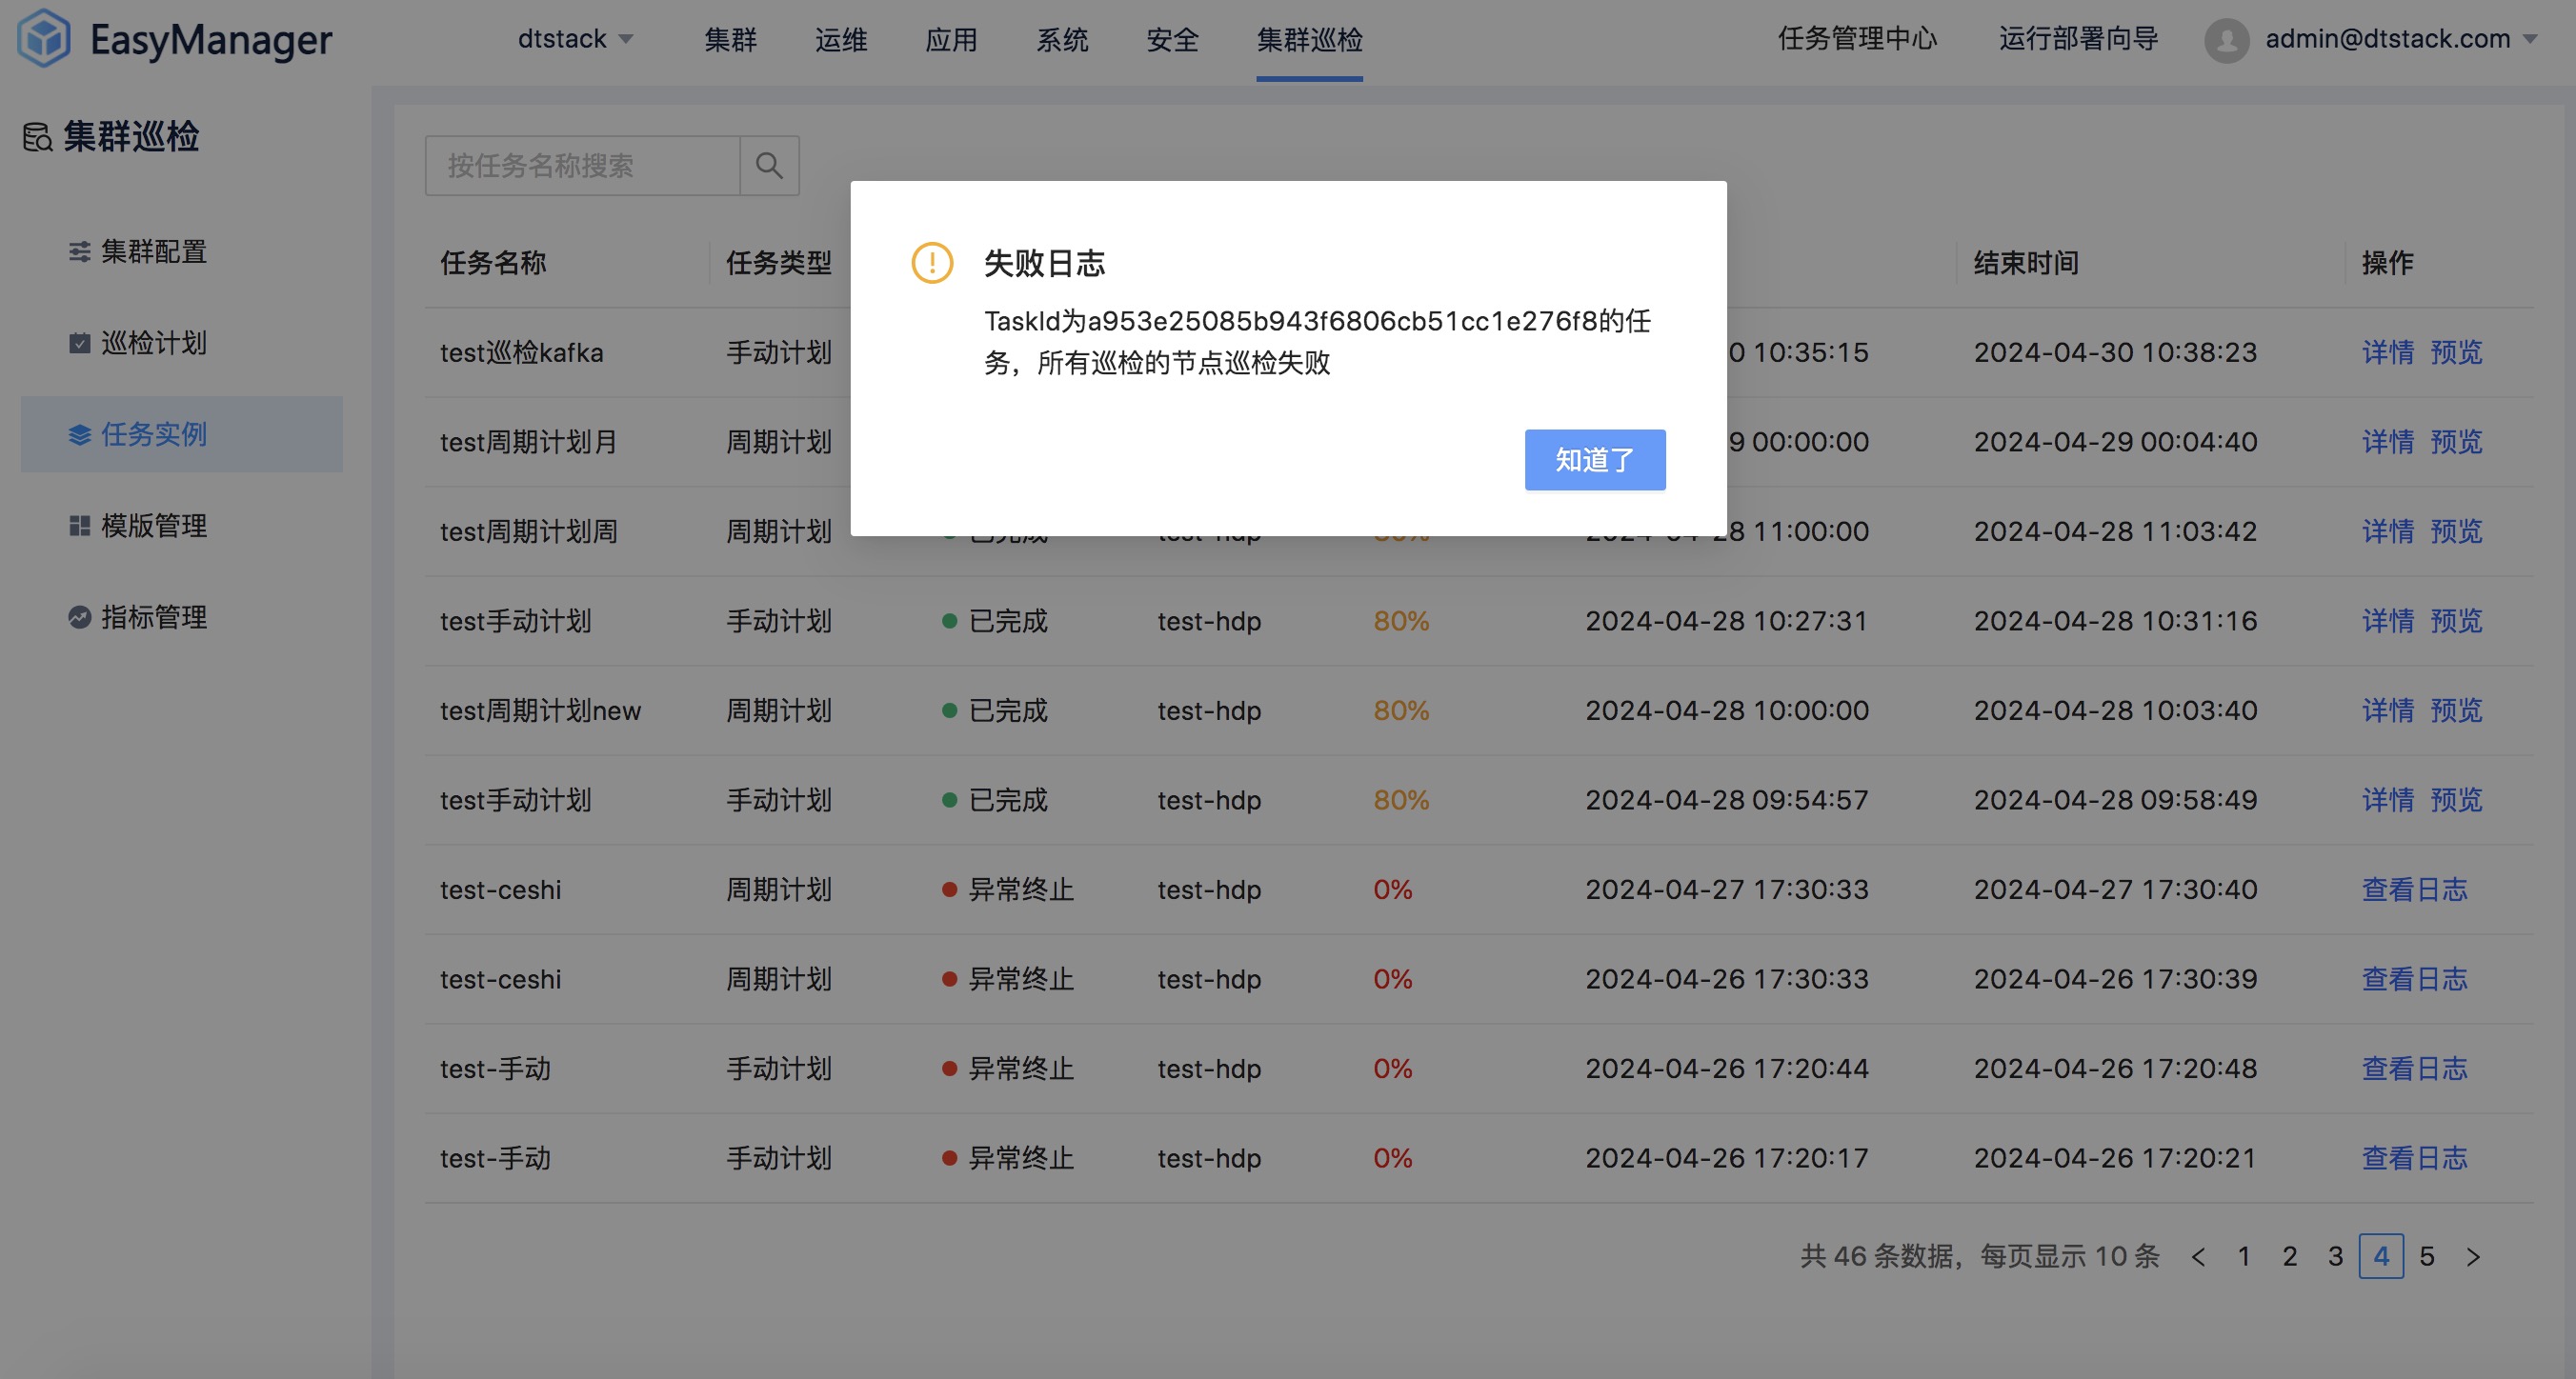The image size is (2576, 1379).
Task: Click the 任务类型 column header
Action: (x=779, y=263)
